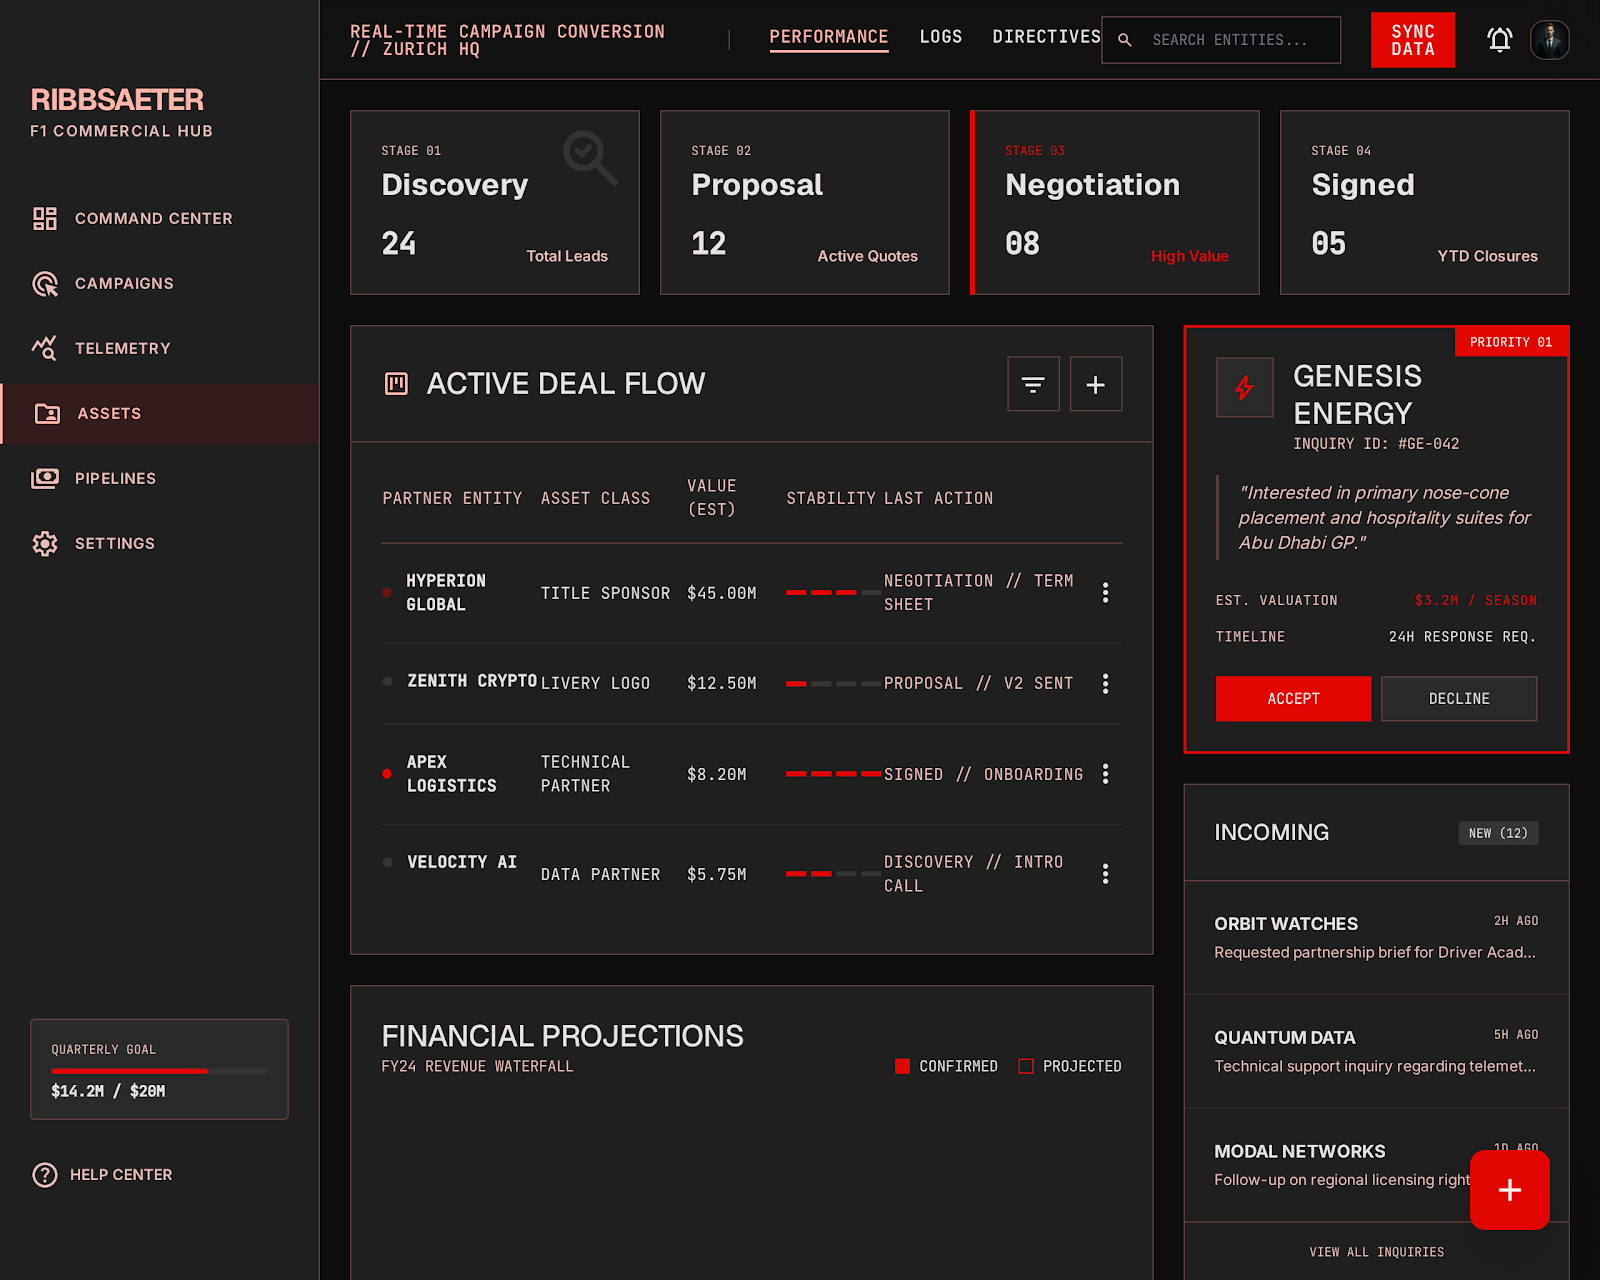
Task: Open the Stage 01 Discovery card
Action: [495, 202]
